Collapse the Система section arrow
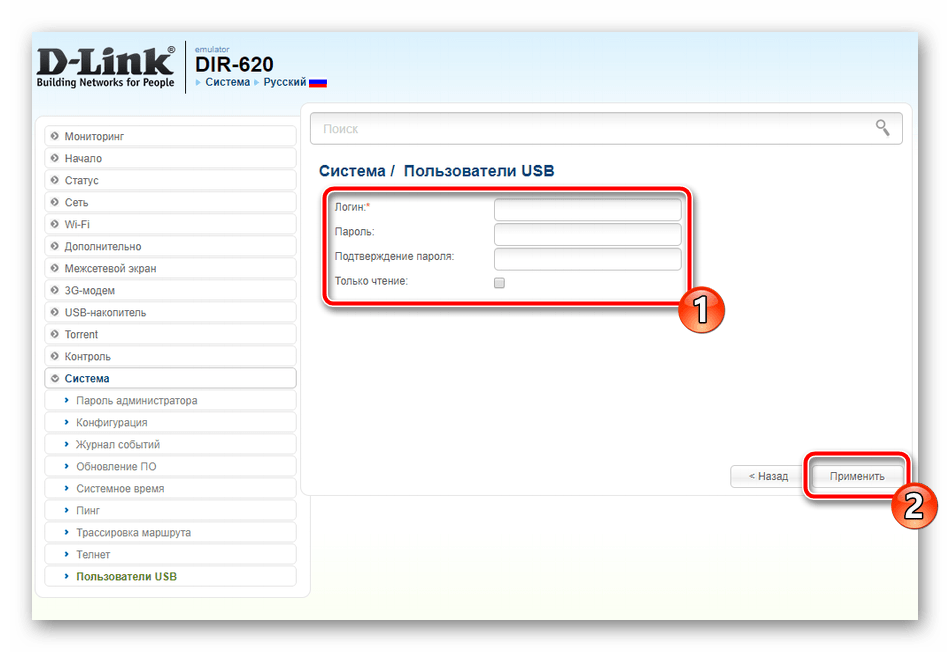950x652 pixels. coord(55,378)
